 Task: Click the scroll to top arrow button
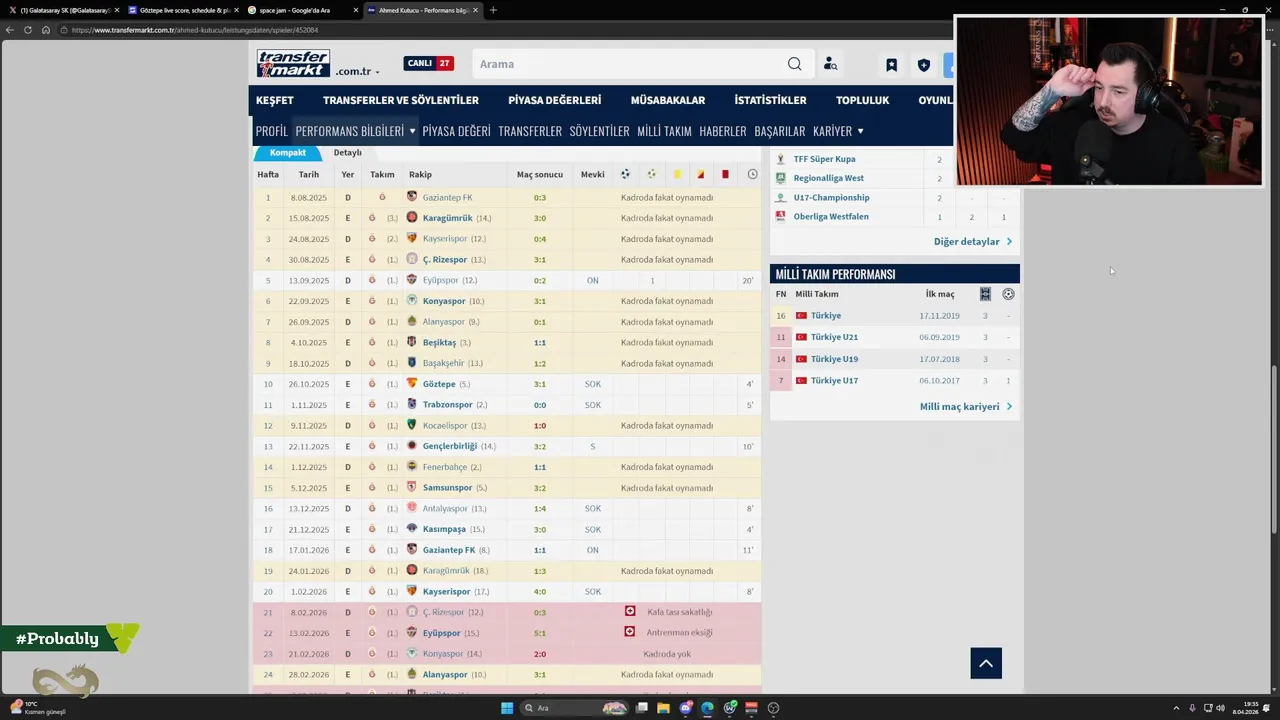[986, 663]
